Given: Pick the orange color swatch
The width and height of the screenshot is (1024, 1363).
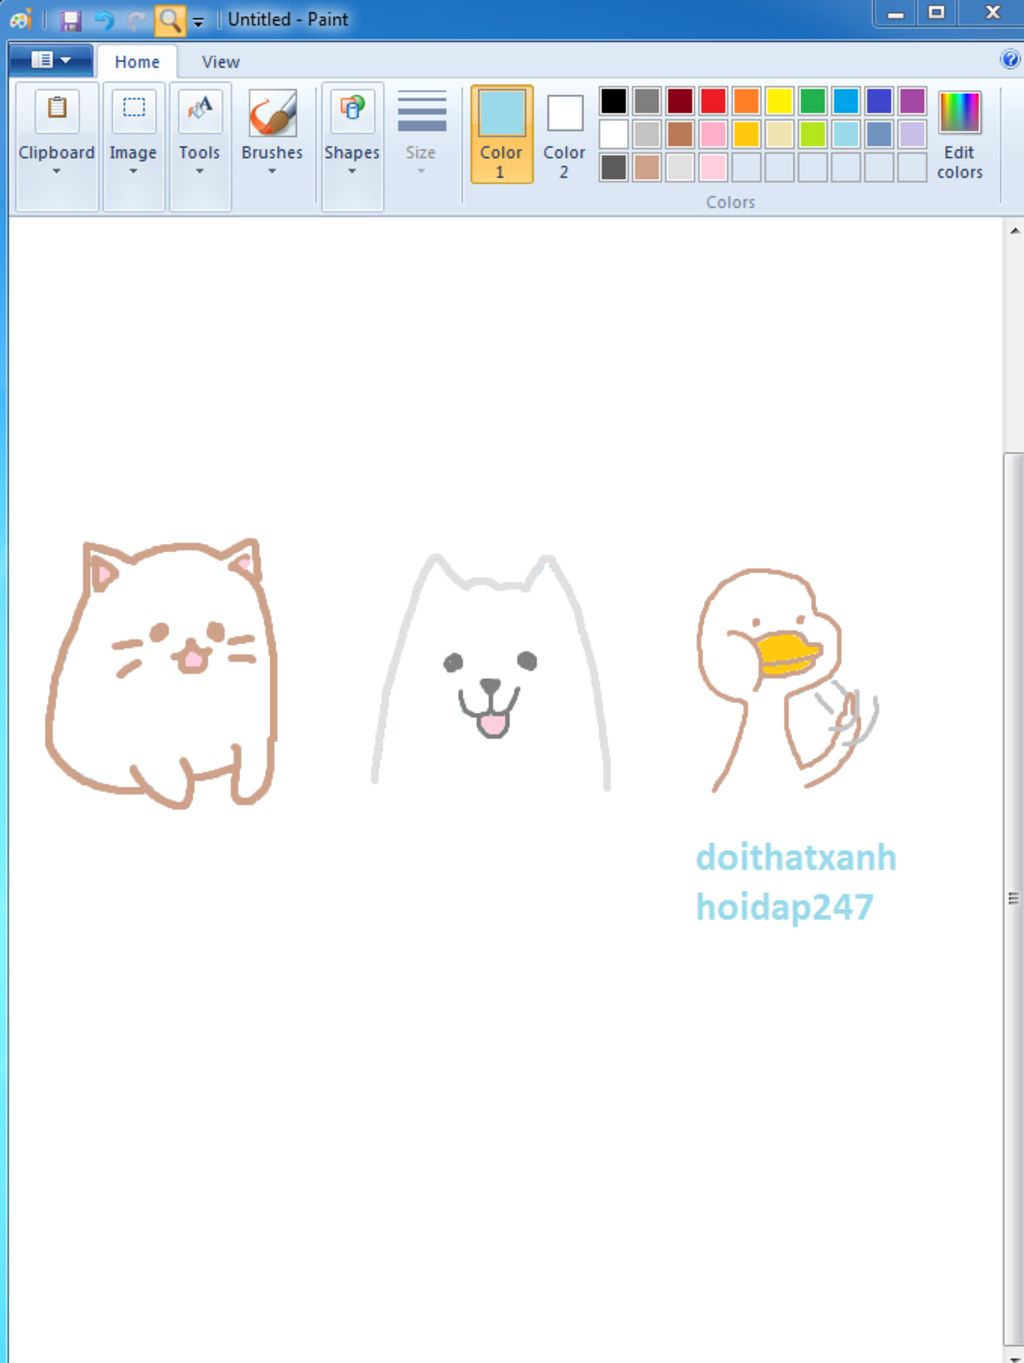Looking at the screenshot, I should click(746, 101).
